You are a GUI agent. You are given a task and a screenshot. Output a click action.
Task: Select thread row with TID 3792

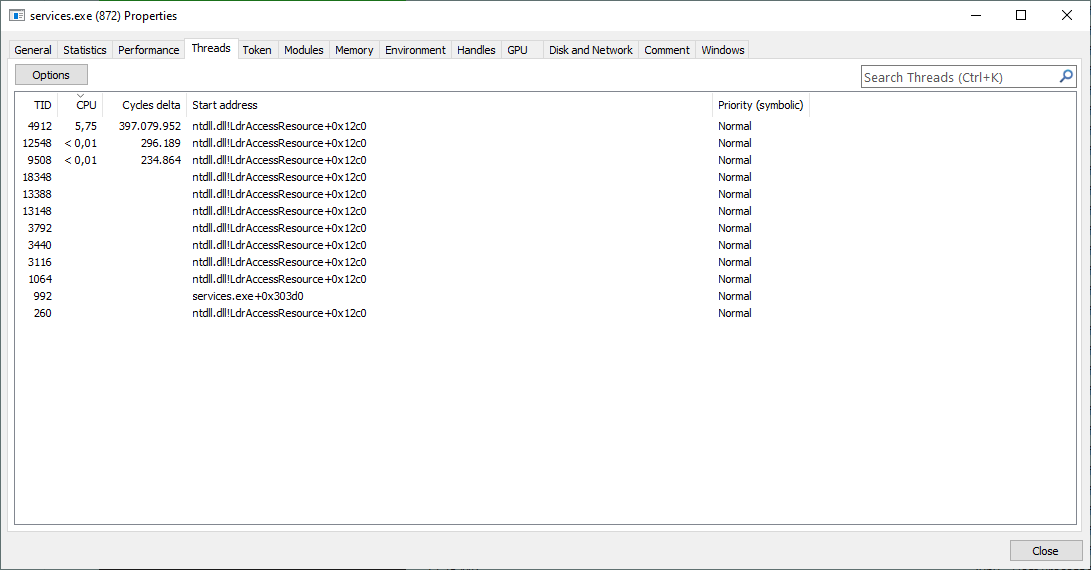[545, 228]
